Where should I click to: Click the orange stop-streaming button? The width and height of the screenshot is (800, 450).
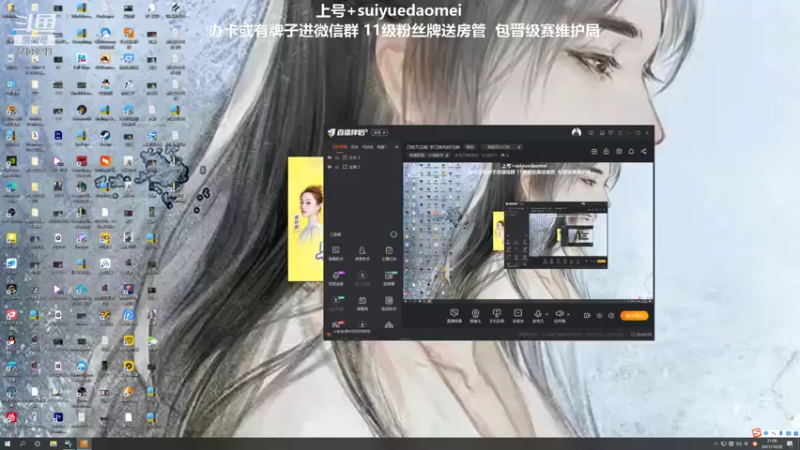click(x=634, y=316)
